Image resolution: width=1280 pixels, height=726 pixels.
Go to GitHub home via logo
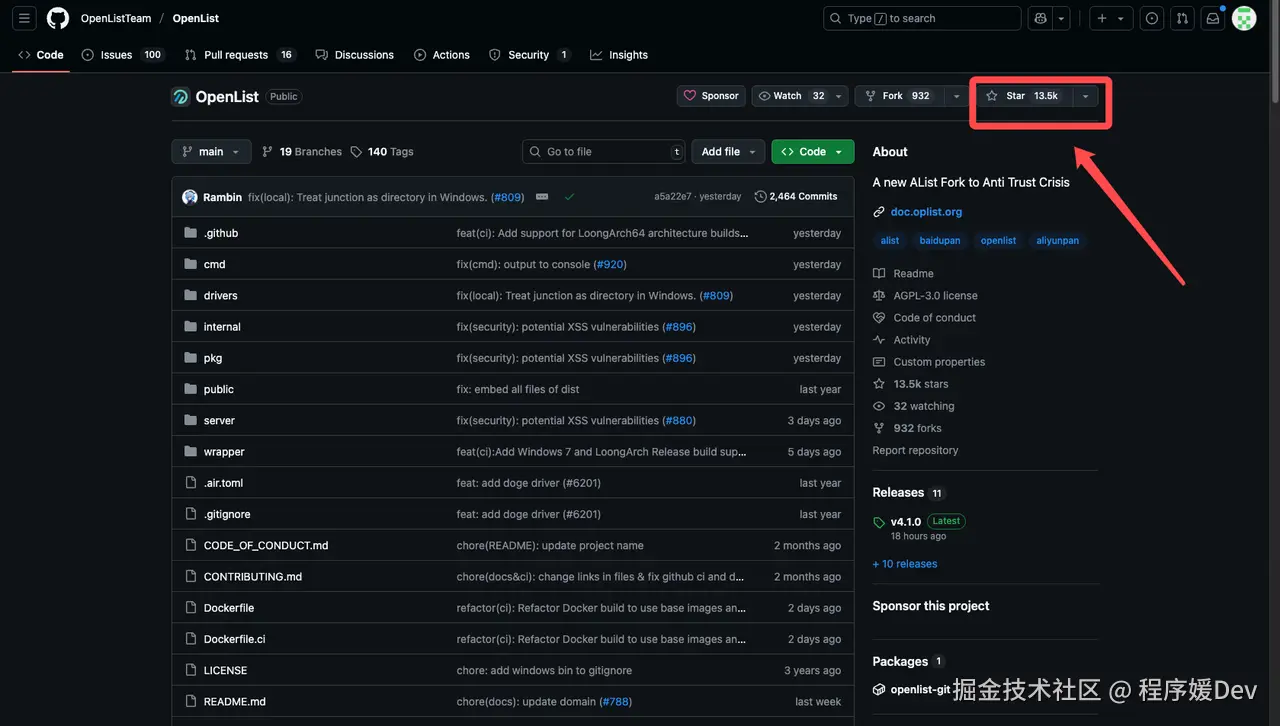click(x=58, y=18)
